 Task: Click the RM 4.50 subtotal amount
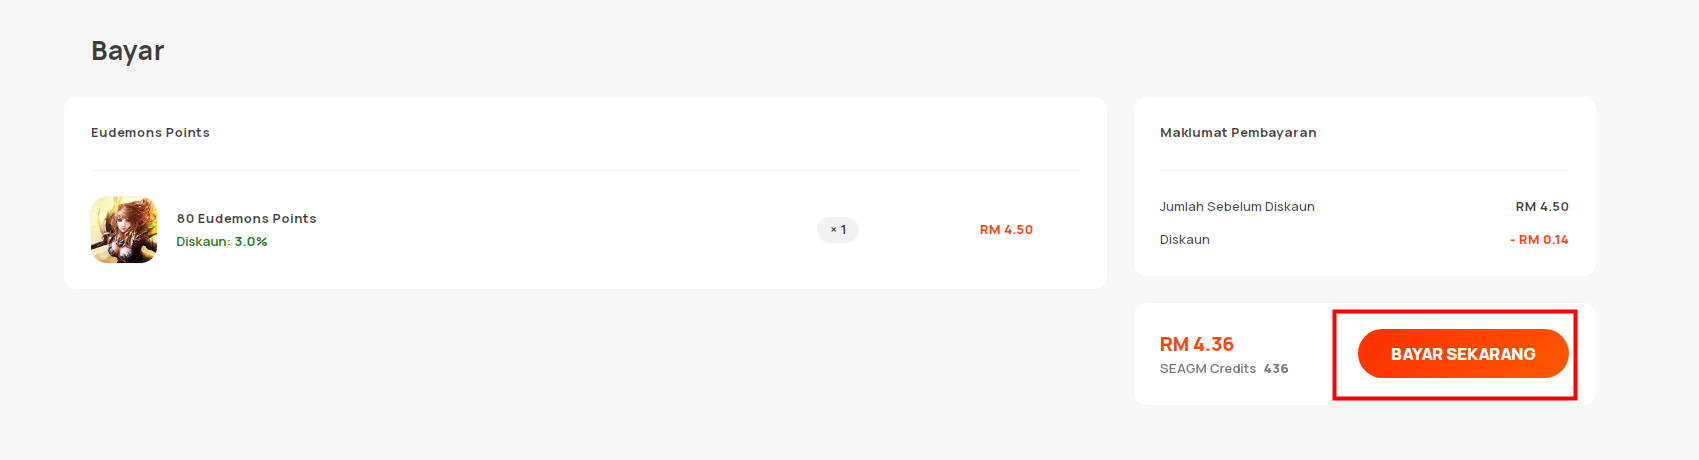click(x=1542, y=207)
